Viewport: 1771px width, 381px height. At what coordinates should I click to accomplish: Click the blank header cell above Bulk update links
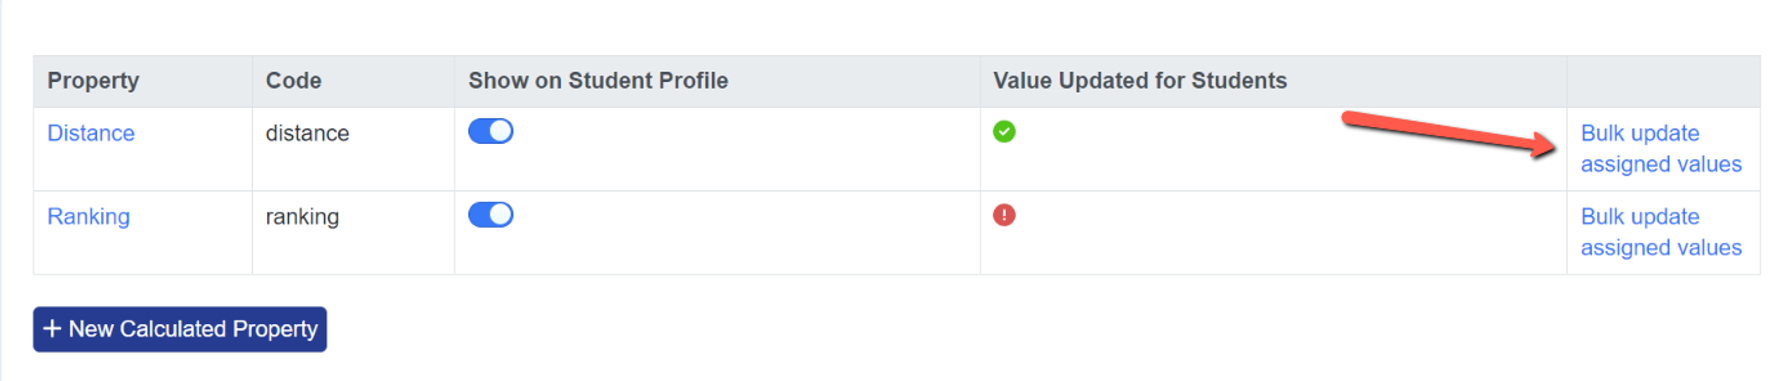click(x=1663, y=81)
